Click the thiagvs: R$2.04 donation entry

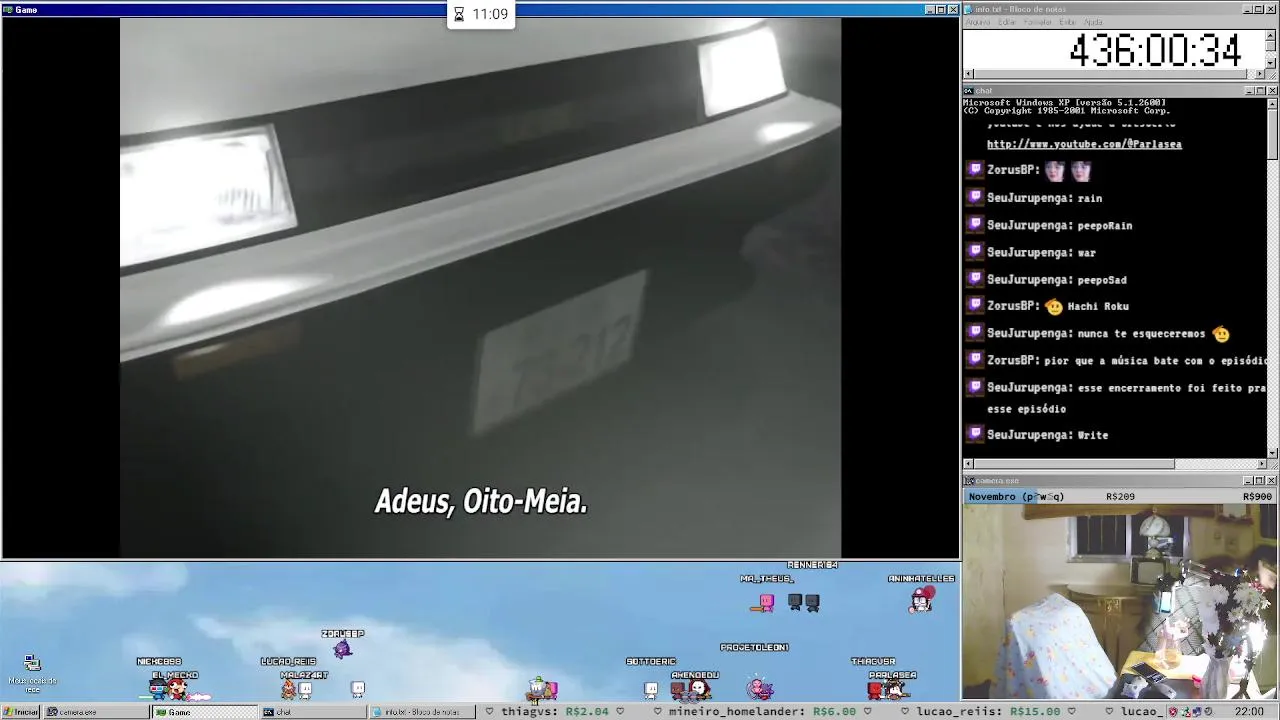(x=555, y=712)
